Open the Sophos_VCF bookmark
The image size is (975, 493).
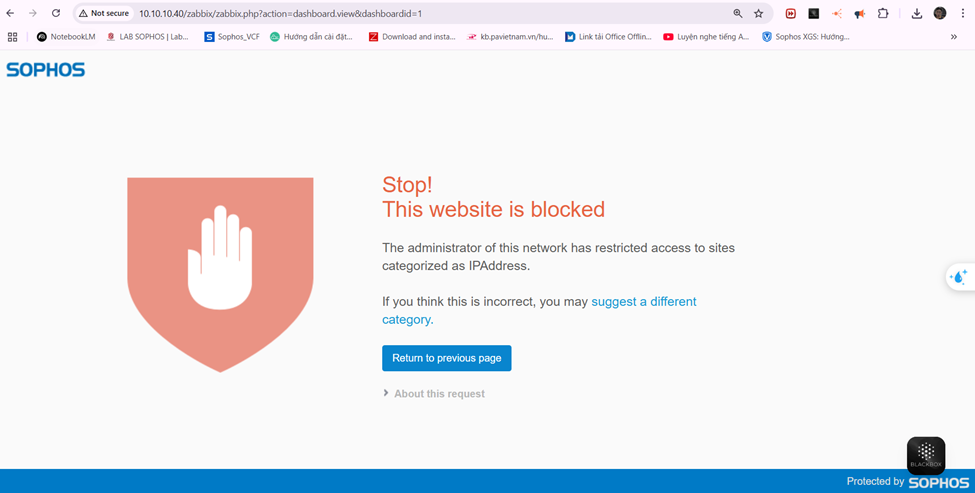click(x=231, y=37)
